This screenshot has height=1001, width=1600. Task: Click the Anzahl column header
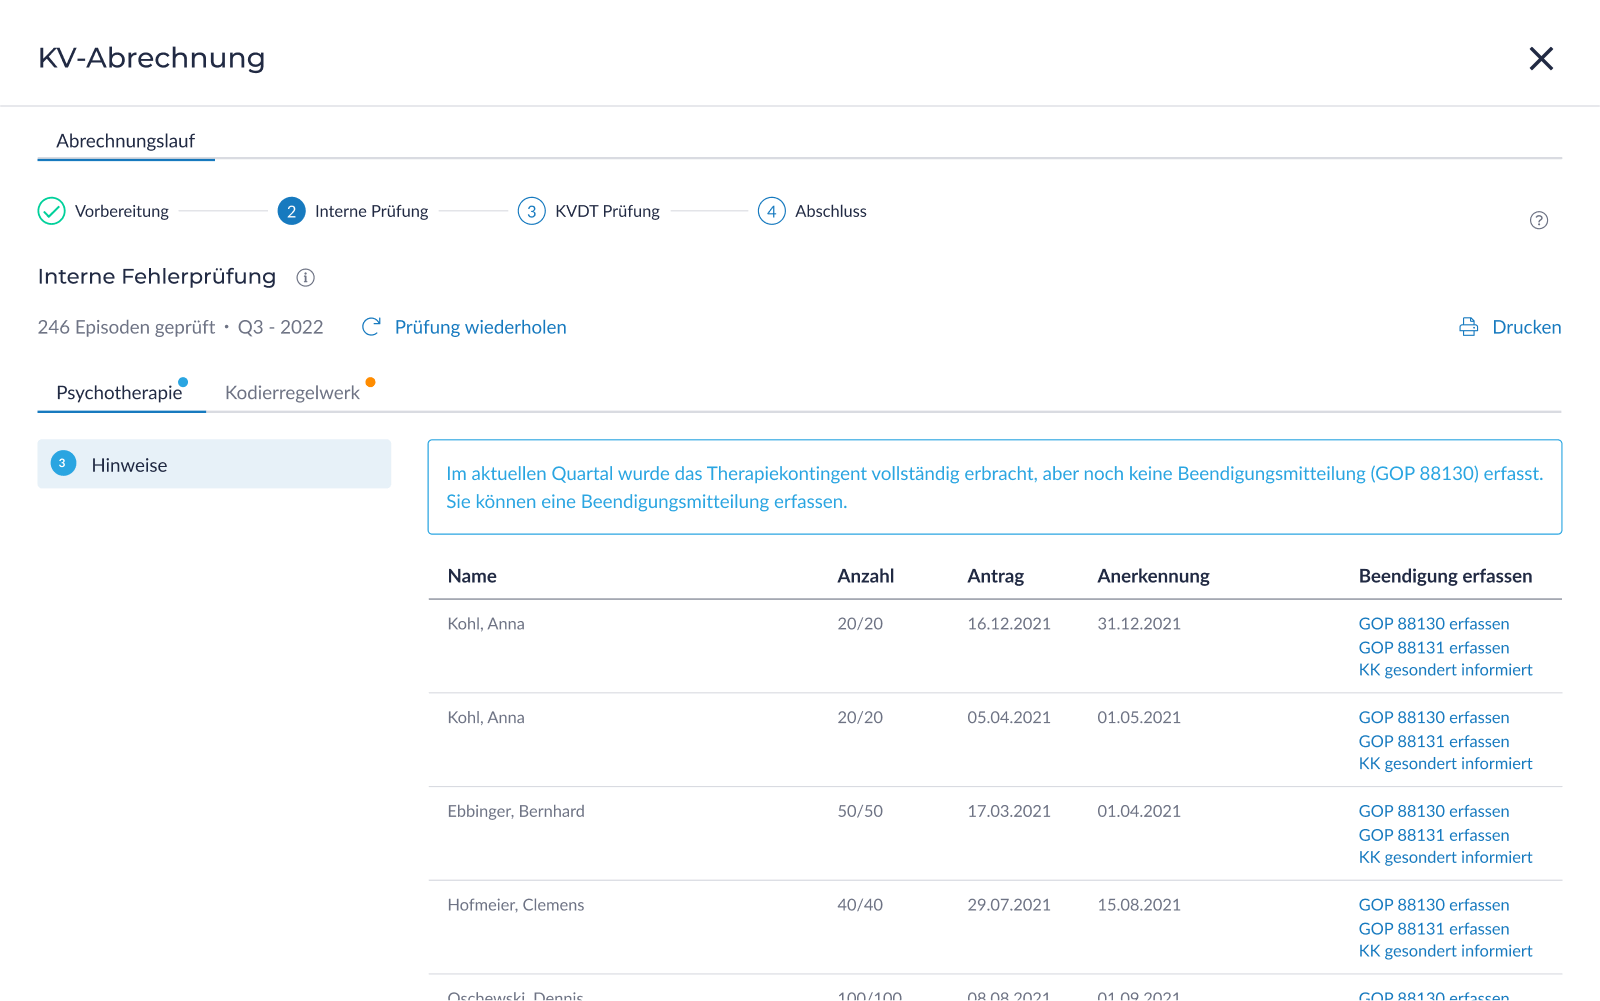(x=866, y=576)
